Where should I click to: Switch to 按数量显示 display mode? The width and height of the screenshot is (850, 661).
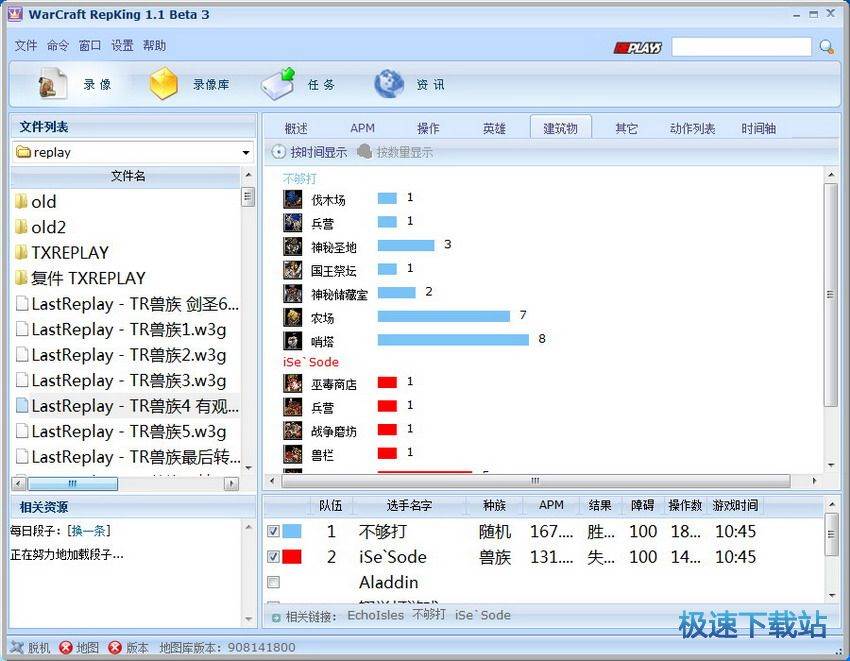pyautogui.click(x=405, y=152)
